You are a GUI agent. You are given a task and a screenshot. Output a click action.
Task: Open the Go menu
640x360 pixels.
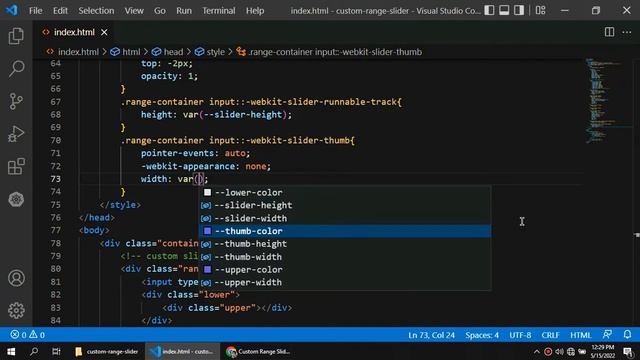coord(160,11)
